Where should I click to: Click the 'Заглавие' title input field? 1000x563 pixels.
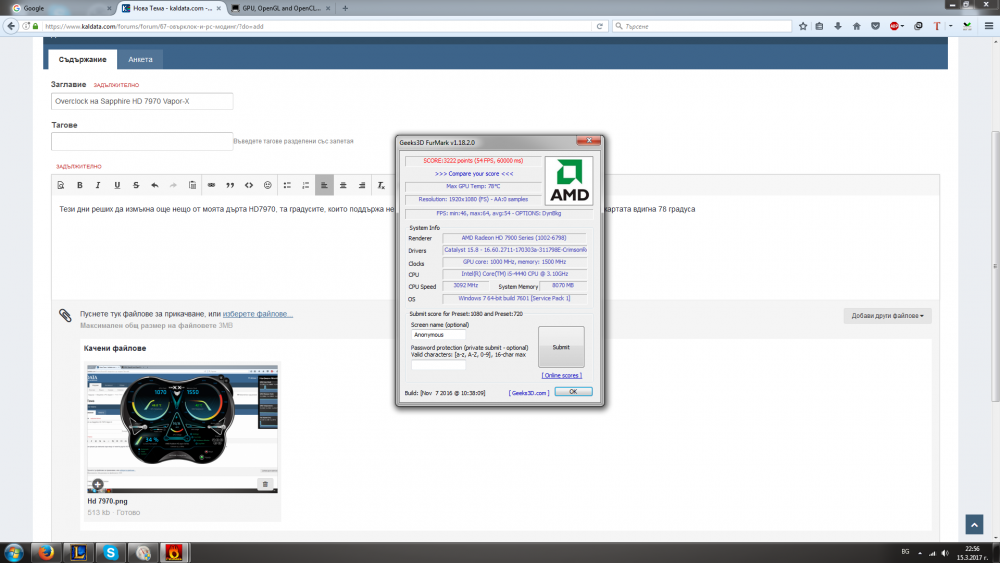142,101
